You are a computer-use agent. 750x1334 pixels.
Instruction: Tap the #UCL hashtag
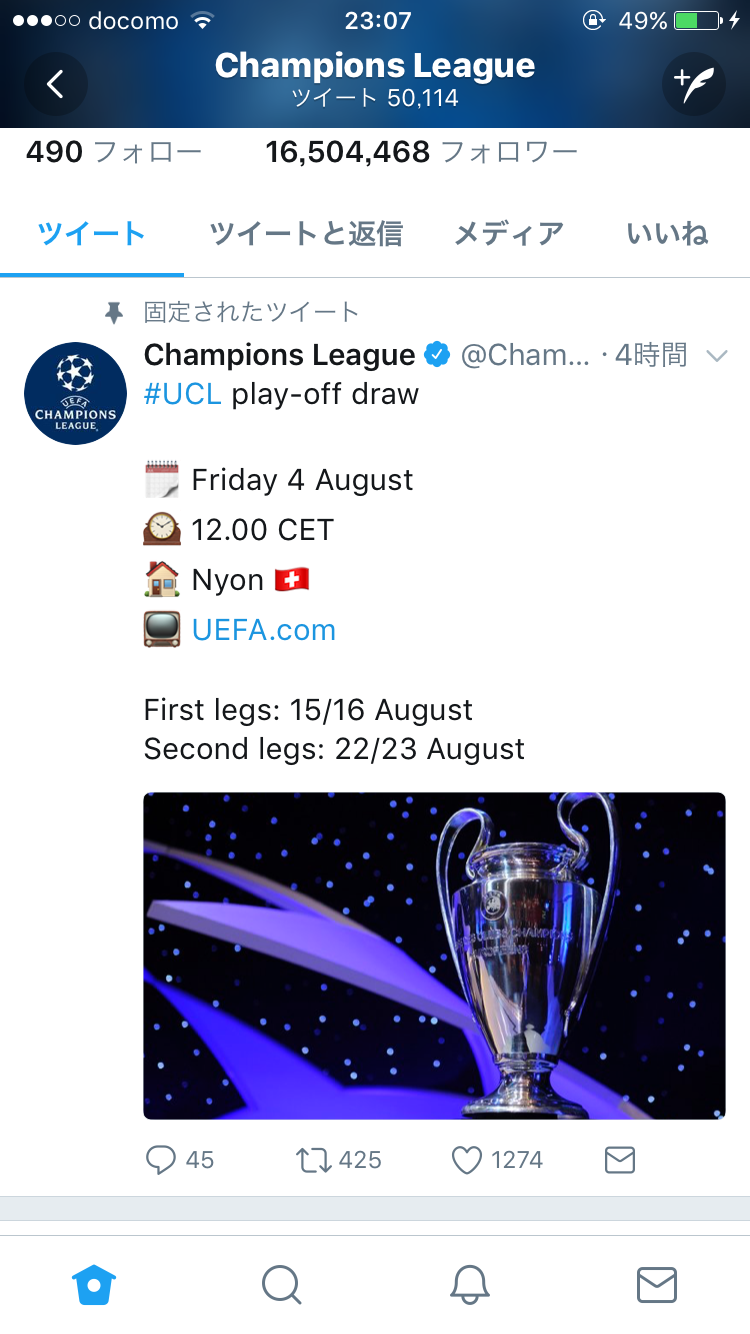183,394
